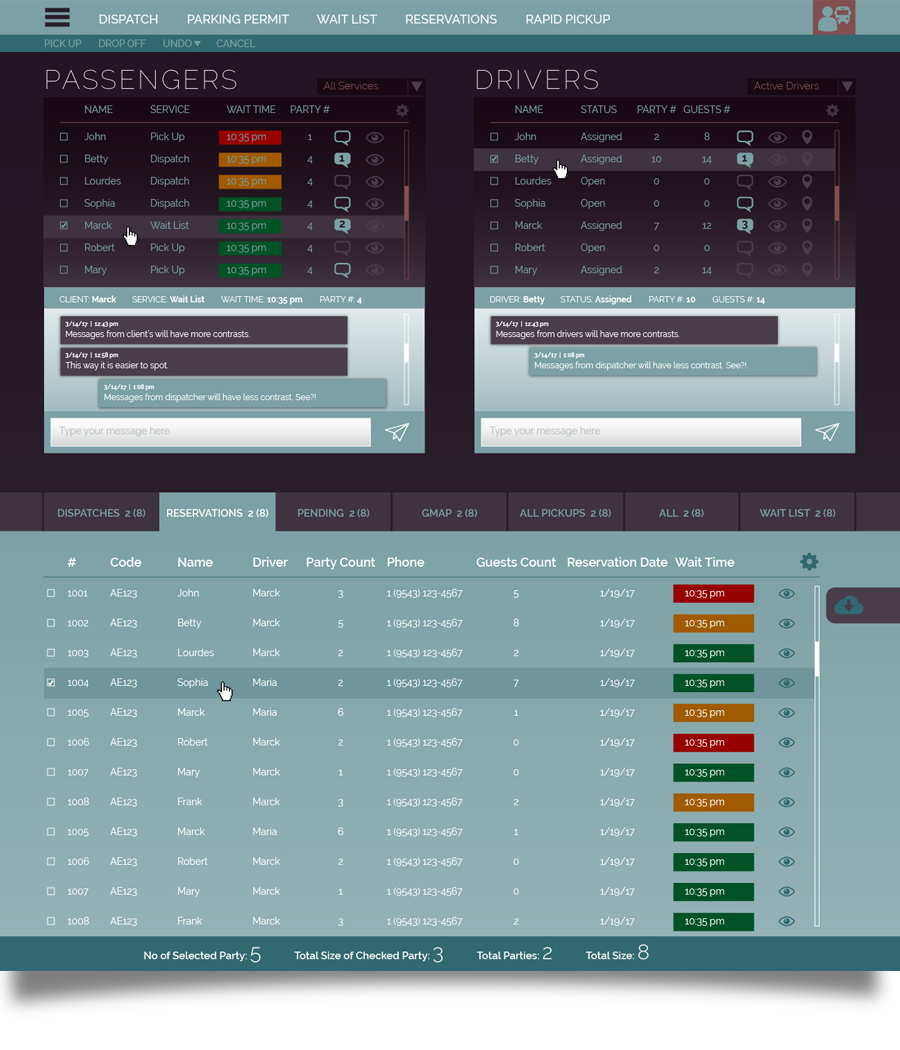Screen dimensions: 900x1050
Task: Send the passenger chat message
Action: tap(397, 432)
